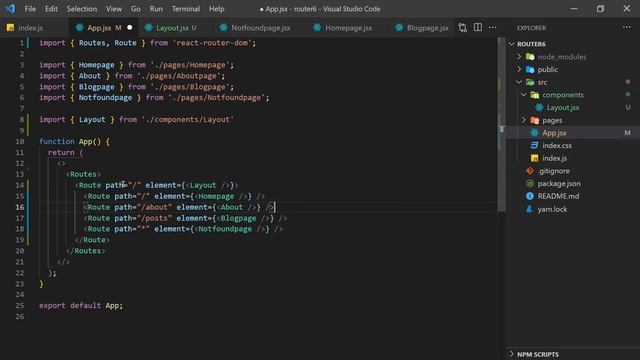The height and width of the screenshot is (360, 640).
Task: Click the unsaved dot on App.jsx tab
Action: point(130,28)
